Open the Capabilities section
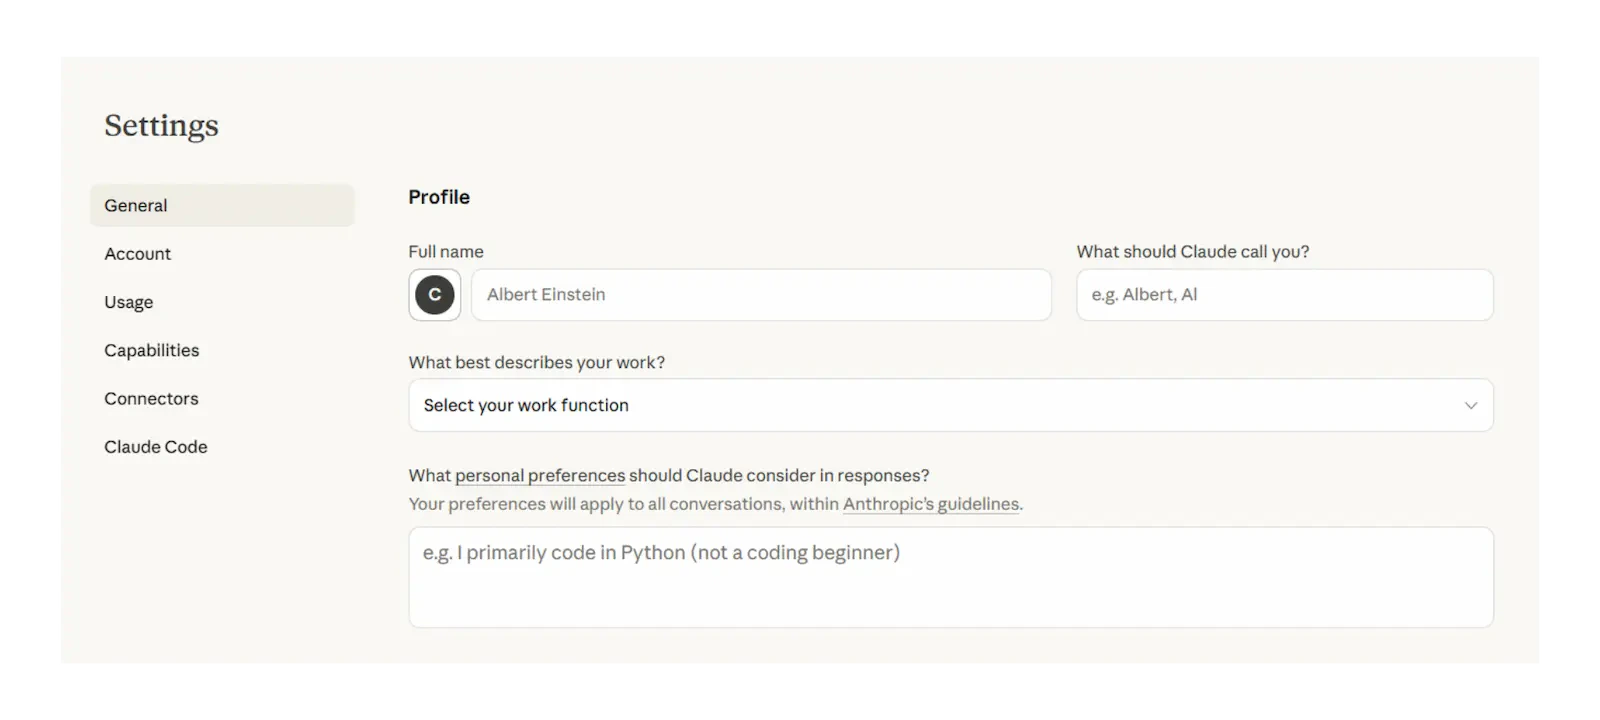Screen dimensions: 1600x720 [x=151, y=350]
